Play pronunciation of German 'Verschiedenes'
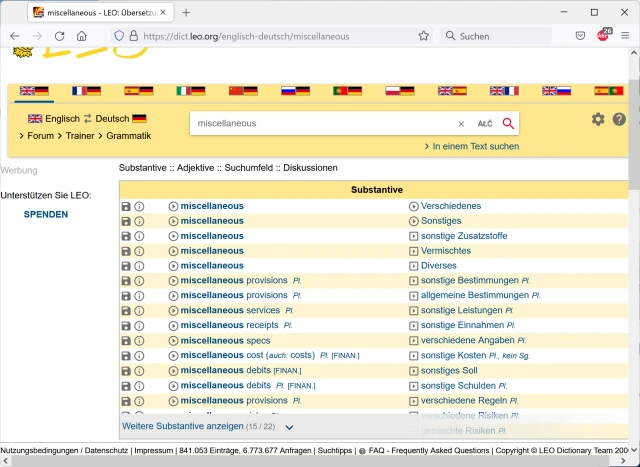The height and width of the screenshot is (467, 640). point(414,206)
